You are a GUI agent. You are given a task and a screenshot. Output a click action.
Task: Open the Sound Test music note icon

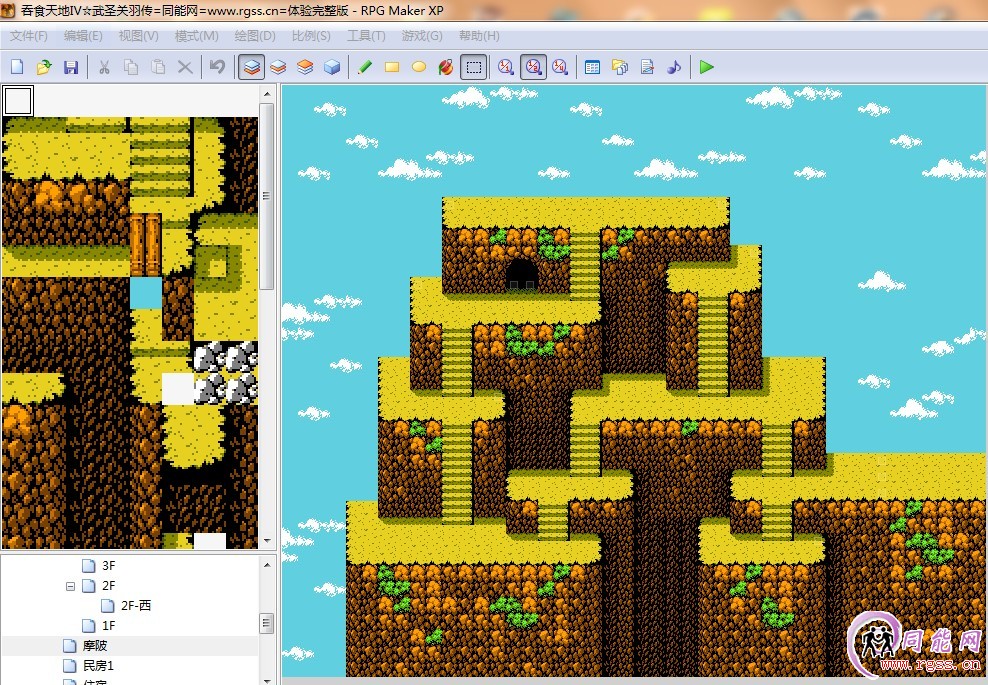click(x=674, y=67)
